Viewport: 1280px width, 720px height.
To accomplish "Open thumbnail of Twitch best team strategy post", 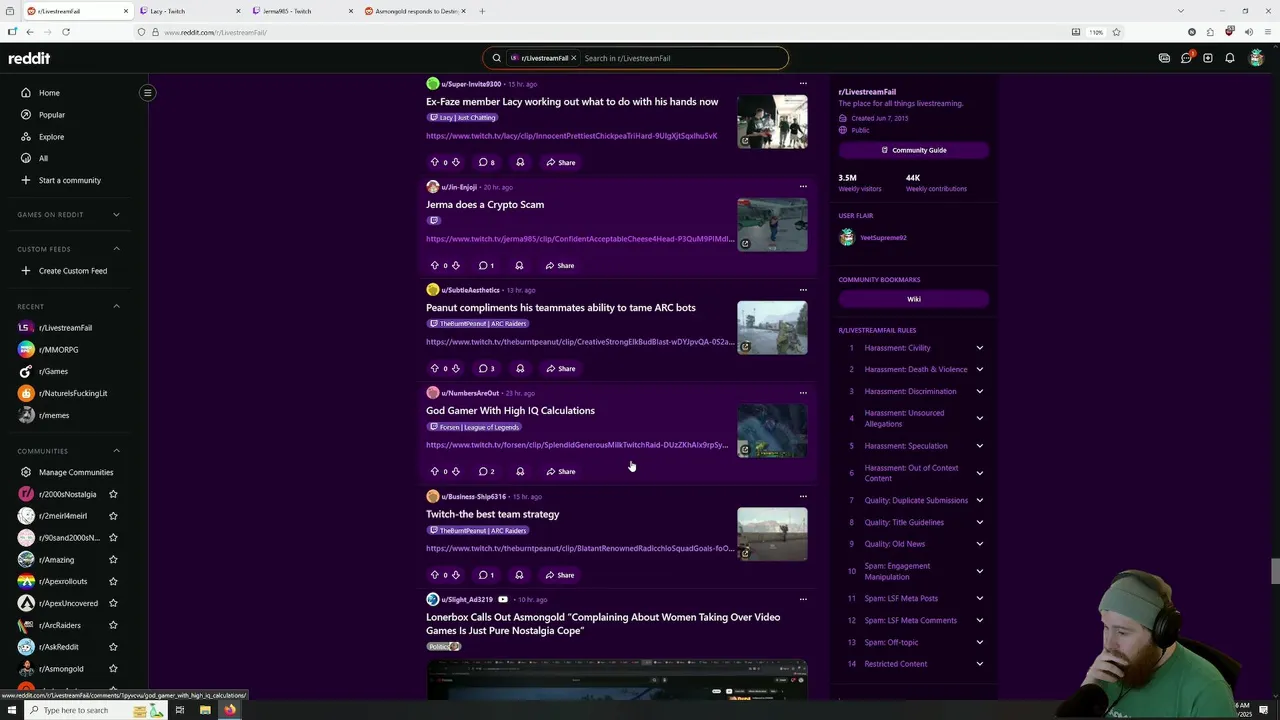I will pyautogui.click(x=772, y=534).
